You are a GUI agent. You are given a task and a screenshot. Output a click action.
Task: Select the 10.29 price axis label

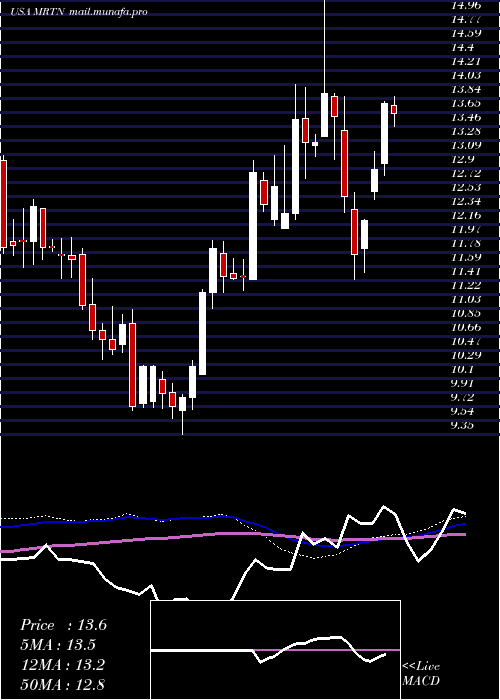(x=466, y=355)
